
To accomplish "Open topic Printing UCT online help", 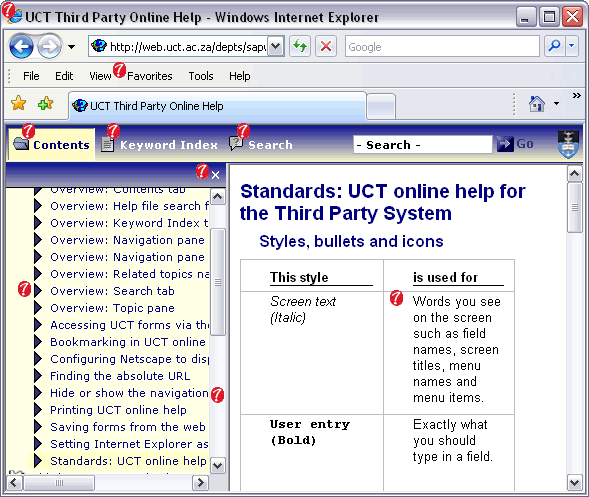I will click(118, 410).
